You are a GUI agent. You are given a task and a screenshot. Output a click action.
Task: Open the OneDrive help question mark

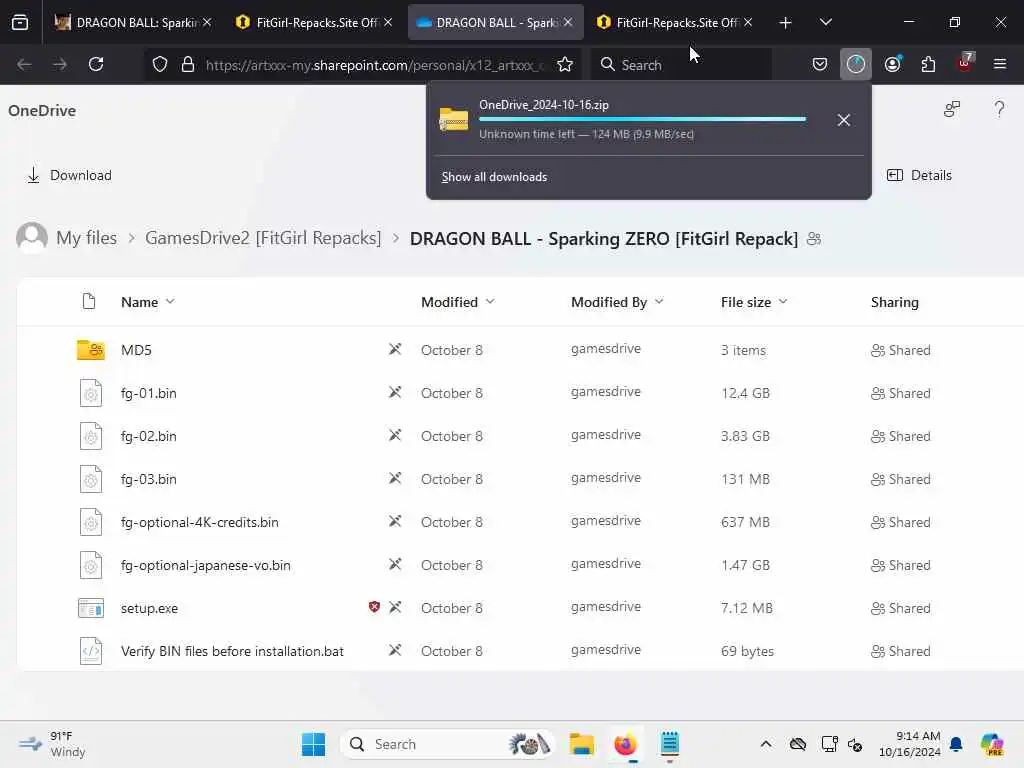coord(999,110)
